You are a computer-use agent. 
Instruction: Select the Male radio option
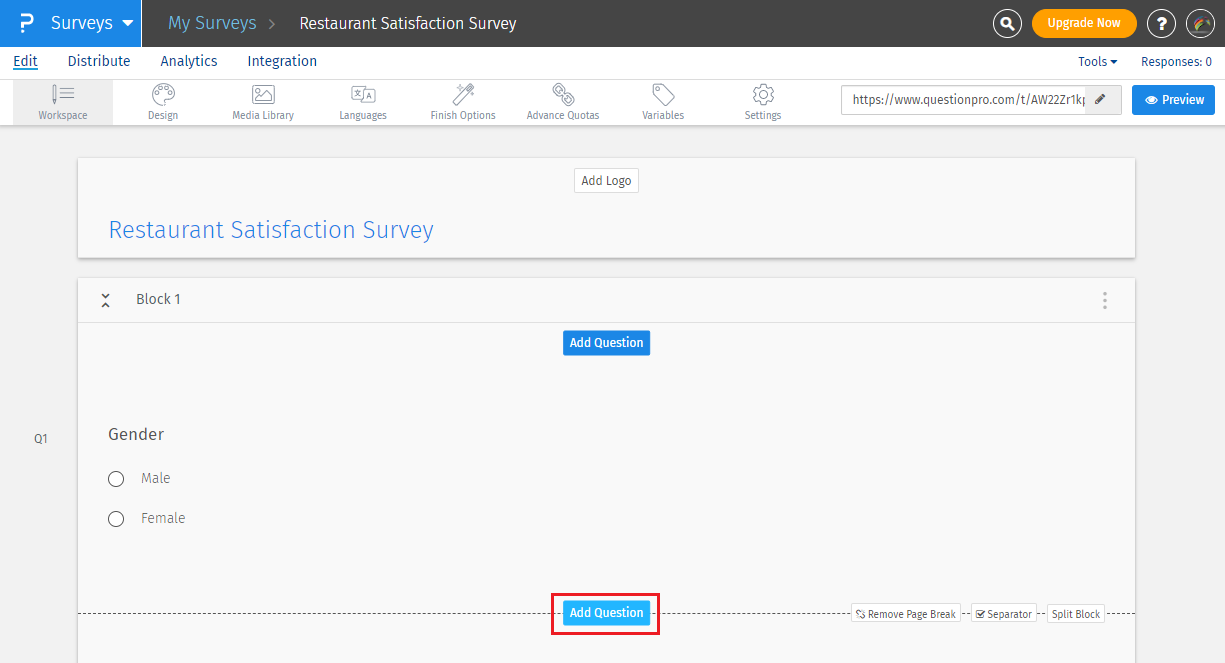point(116,479)
